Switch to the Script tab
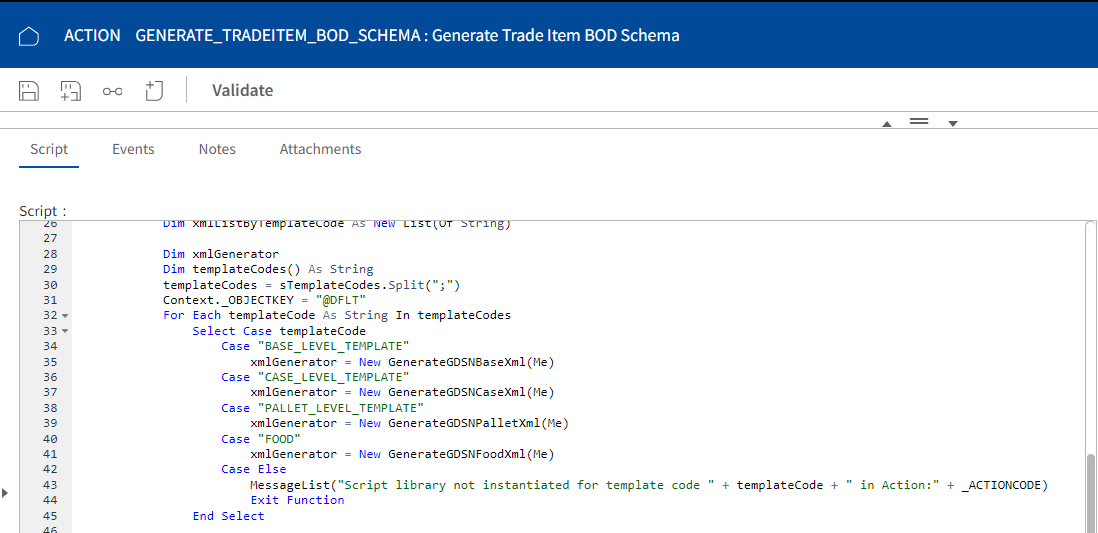This screenshot has width=1098, height=533. [x=49, y=149]
